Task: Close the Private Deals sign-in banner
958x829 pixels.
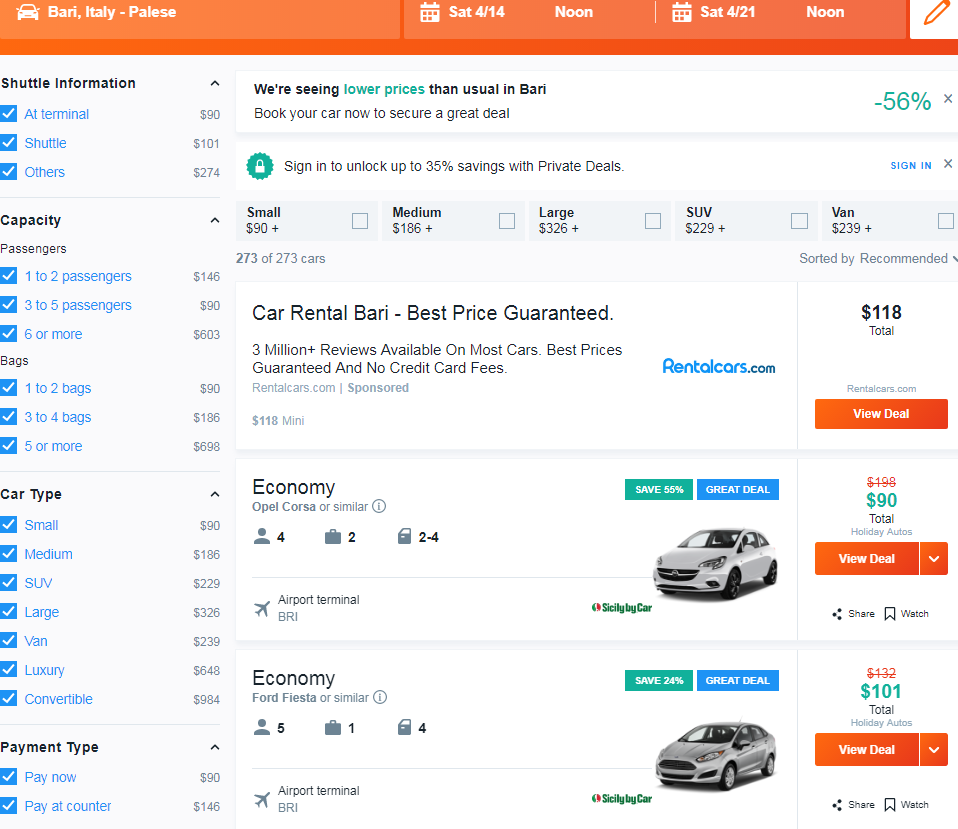Action: [948, 164]
